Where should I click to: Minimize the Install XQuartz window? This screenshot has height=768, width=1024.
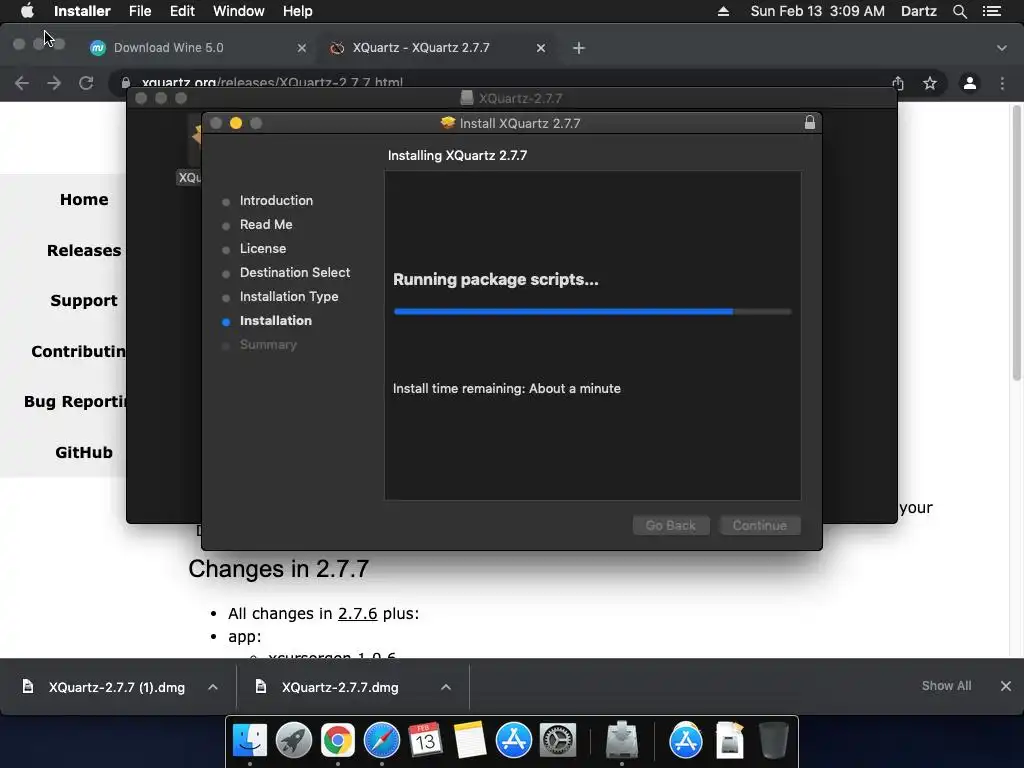coord(236,123)
